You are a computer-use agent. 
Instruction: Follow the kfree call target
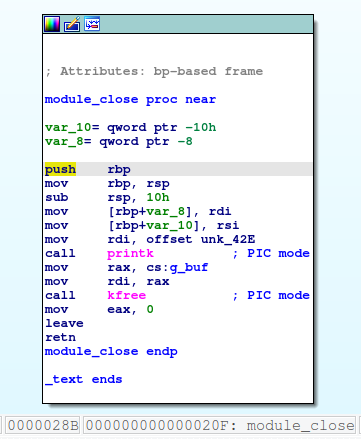[126, 295]
